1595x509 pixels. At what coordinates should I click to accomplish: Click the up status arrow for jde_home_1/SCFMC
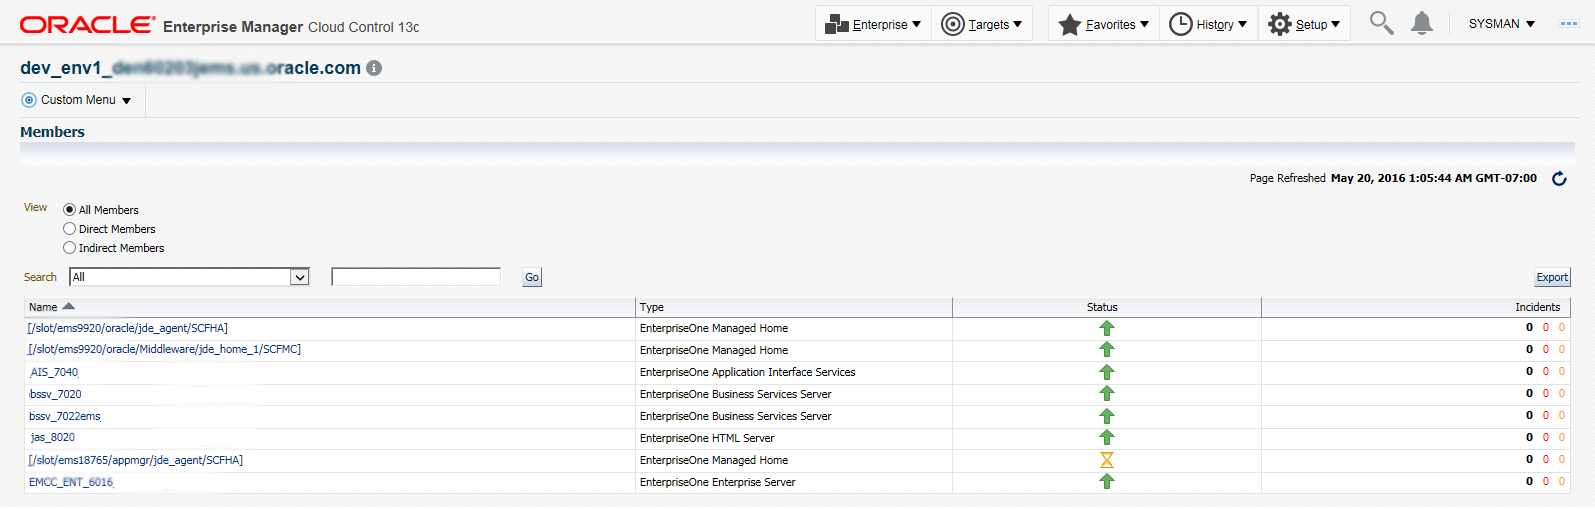[1107, 350]
